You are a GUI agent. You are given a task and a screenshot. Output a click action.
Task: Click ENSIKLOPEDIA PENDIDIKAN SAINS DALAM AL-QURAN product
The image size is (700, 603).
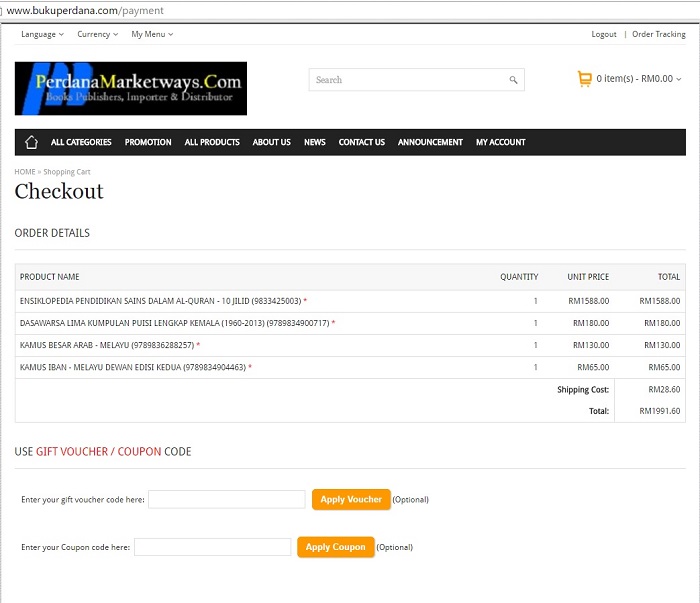(x=160, y=301)
